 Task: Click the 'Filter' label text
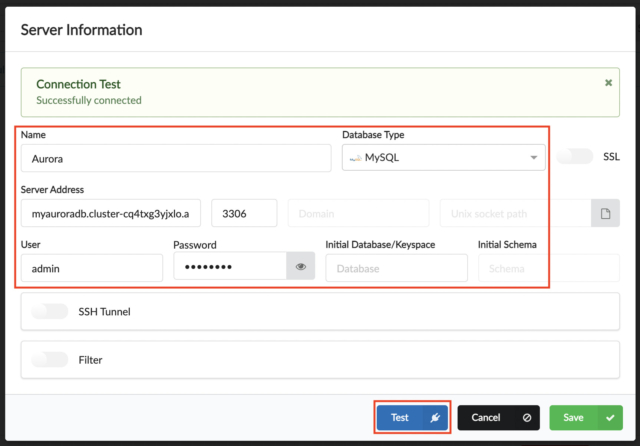click(x=90, y=360)
